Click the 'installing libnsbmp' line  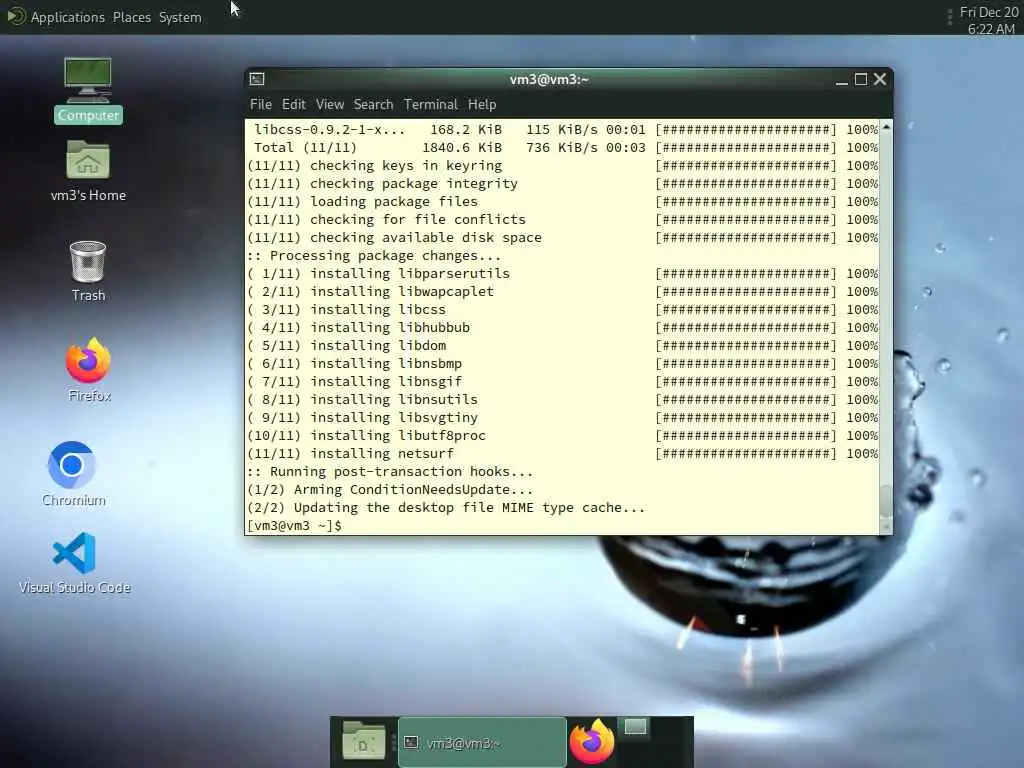(x=562, y=364)
